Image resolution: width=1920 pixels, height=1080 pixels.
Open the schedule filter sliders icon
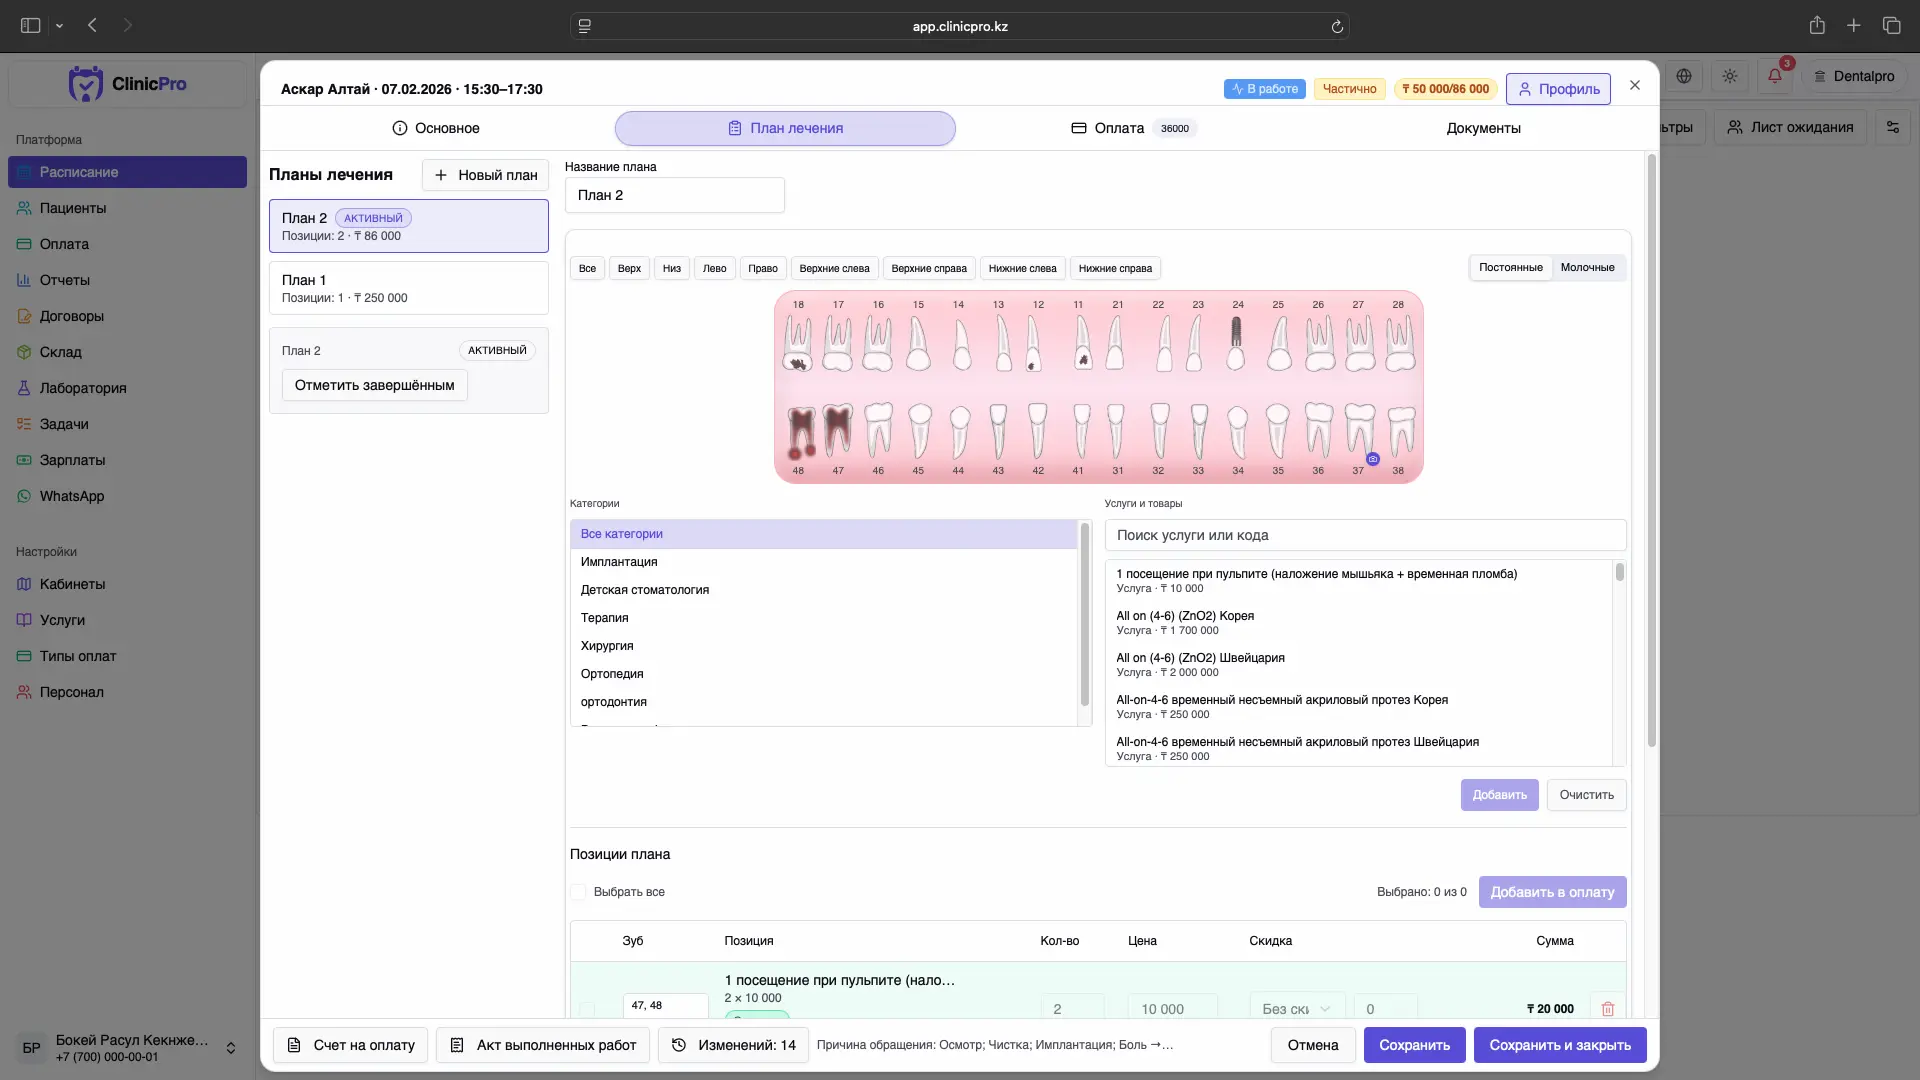click(x=1893, y=127)
